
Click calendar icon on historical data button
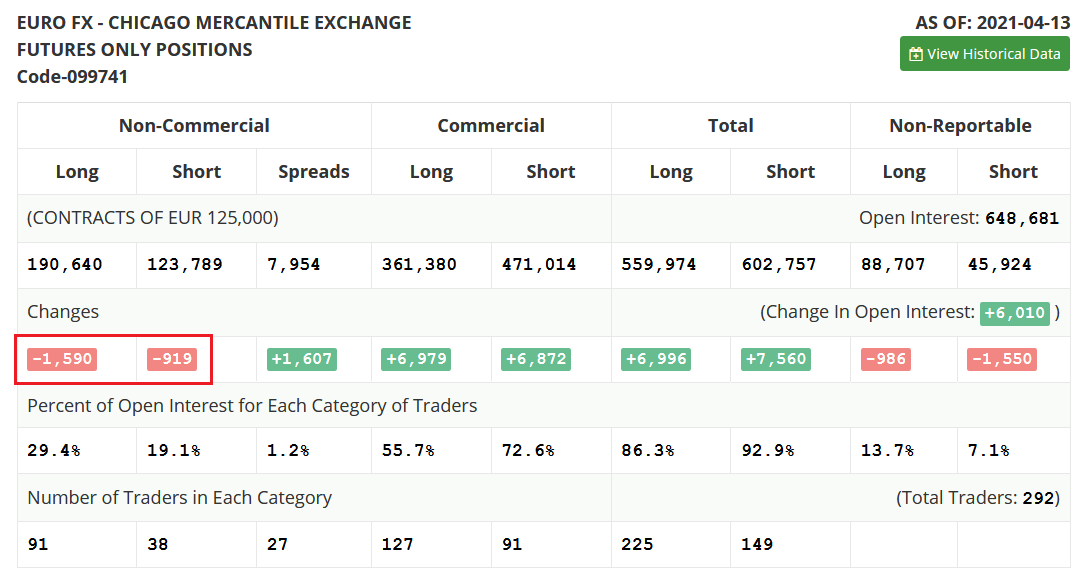(x=916, y=54)
